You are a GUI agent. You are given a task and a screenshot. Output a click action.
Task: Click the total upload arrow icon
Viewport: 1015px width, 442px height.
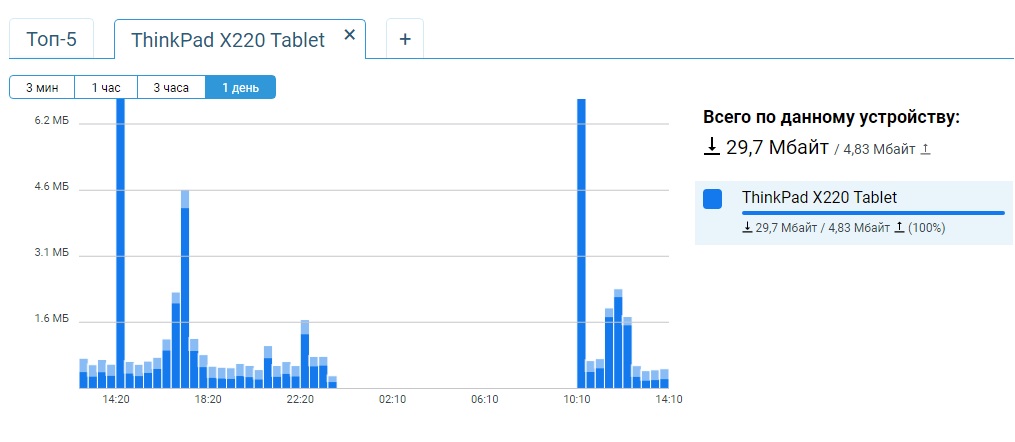point(926,149)
